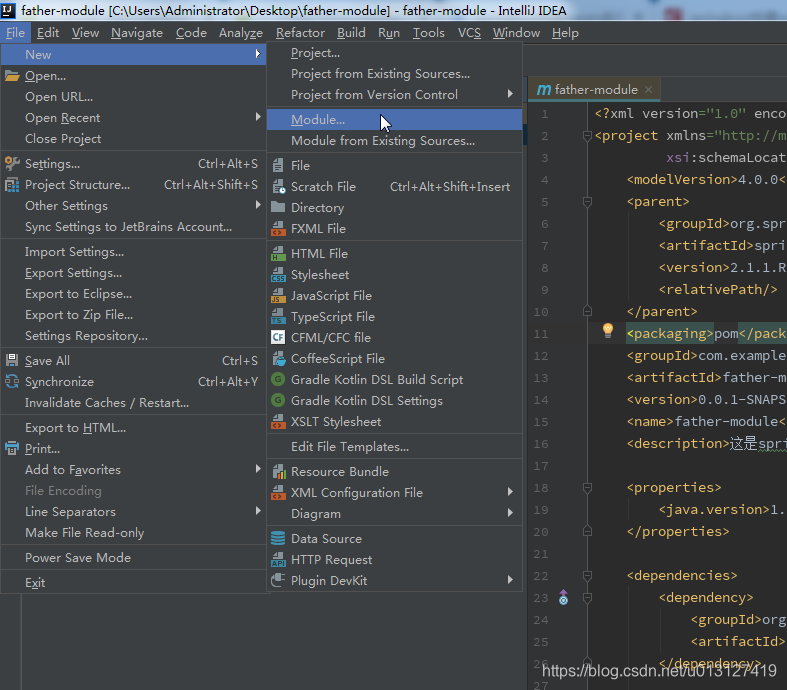The height and width of the screenshot is (690, 787).
Task: Click the packaging tag on line 11
Action: point(670,334)
